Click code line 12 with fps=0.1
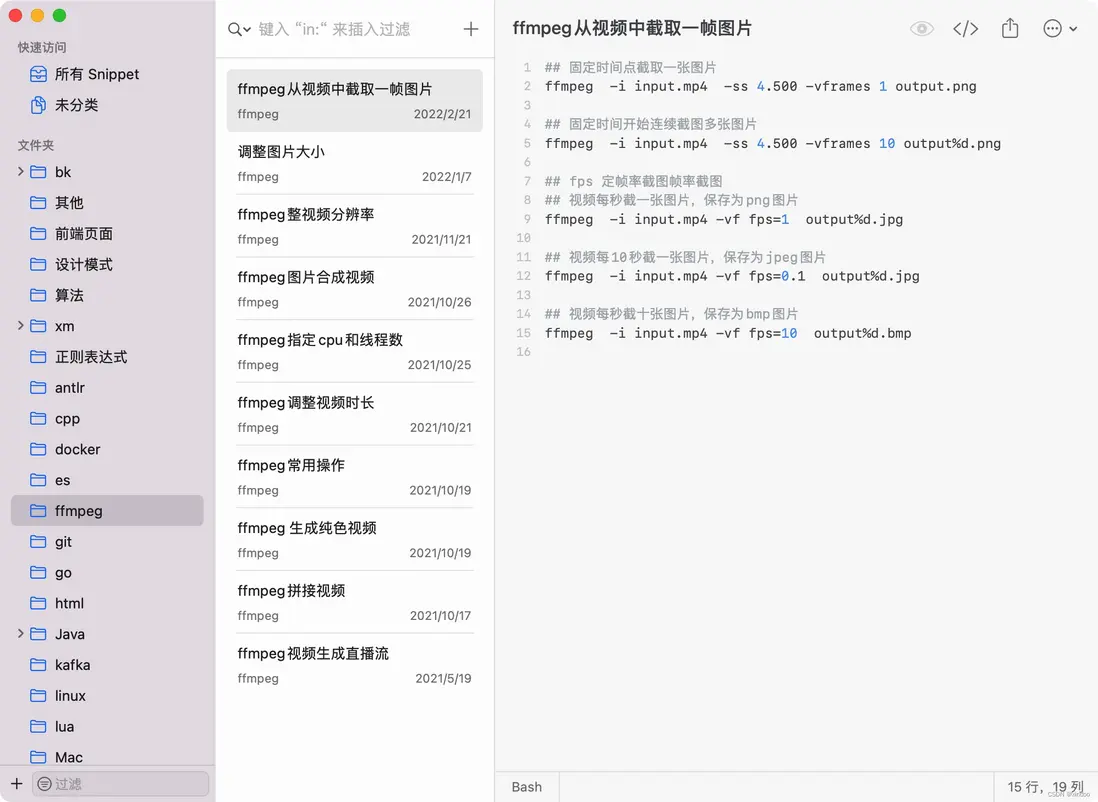The image size is (1098, 802). pos(732,276)
